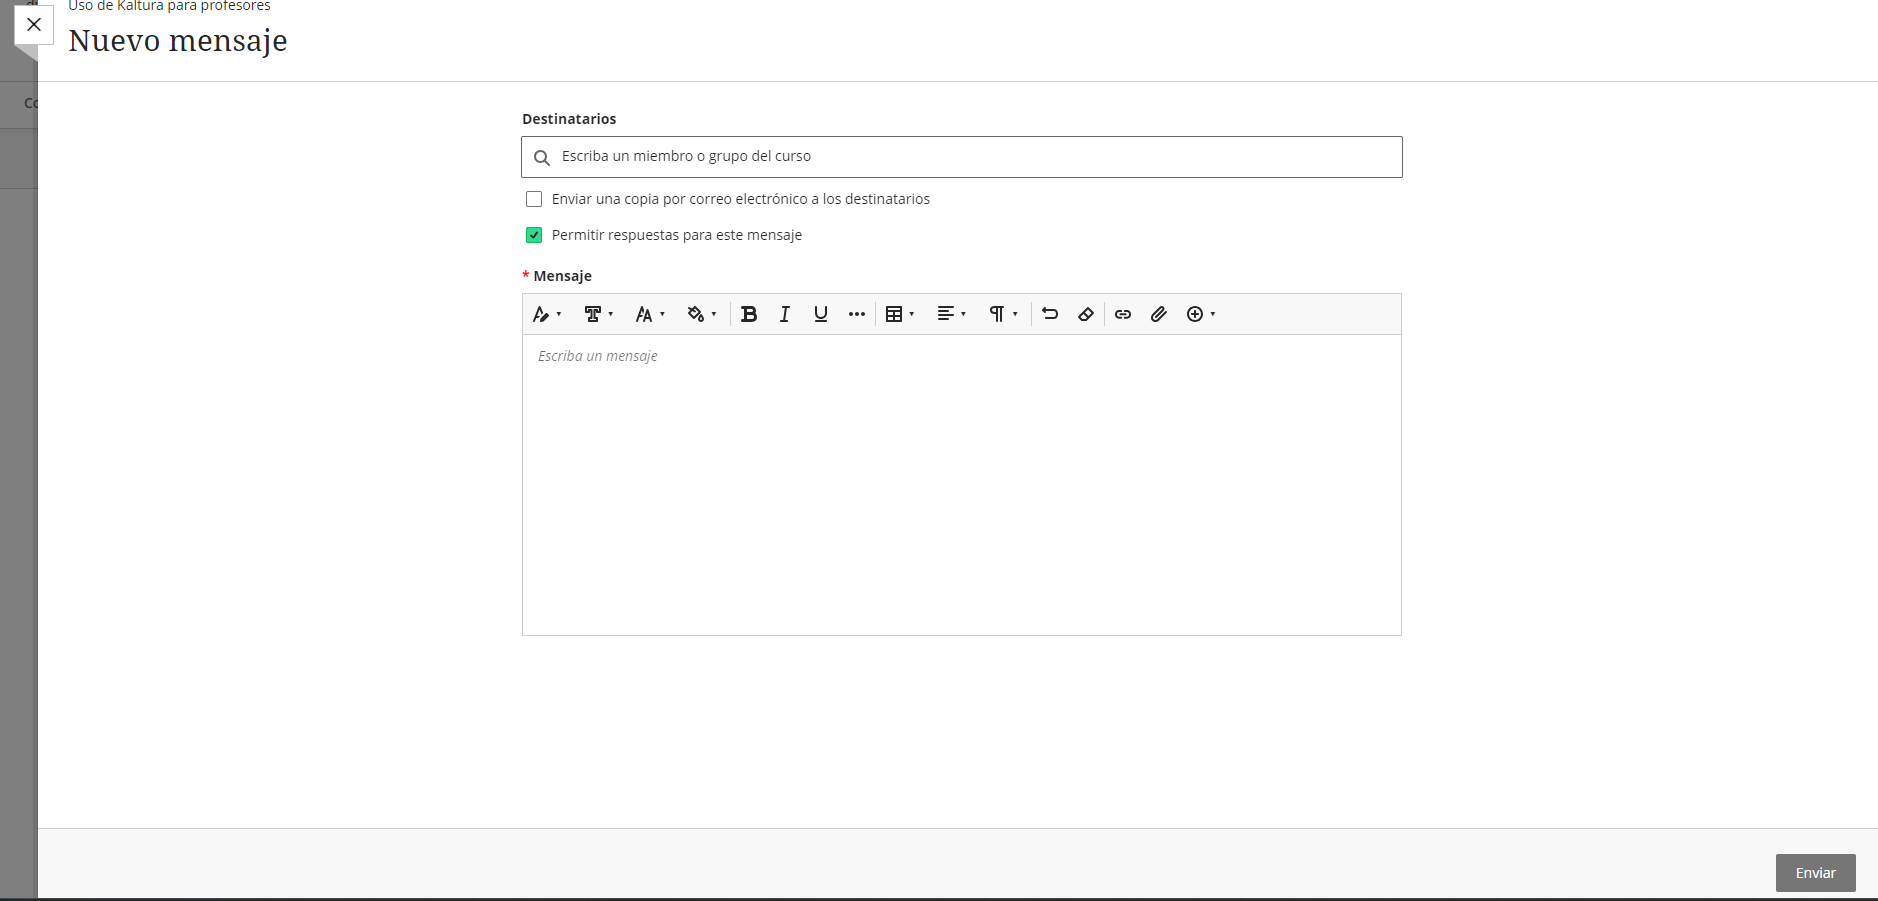Screen dimensions: 1878x901
Task: Close the Nuevo mensaje panel
Action: (x=34, y=25)
